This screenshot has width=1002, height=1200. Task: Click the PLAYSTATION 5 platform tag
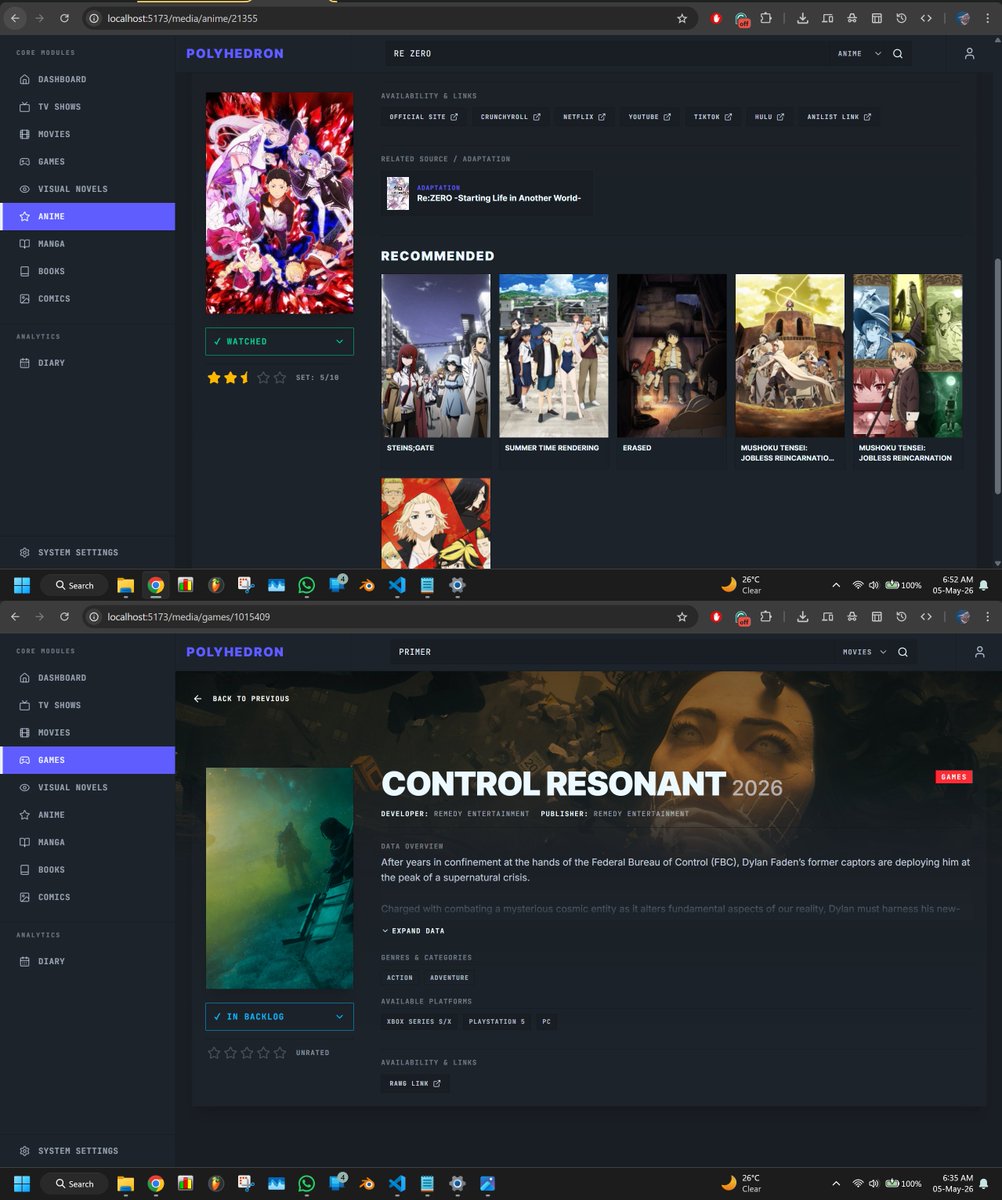pos(496,1022)
